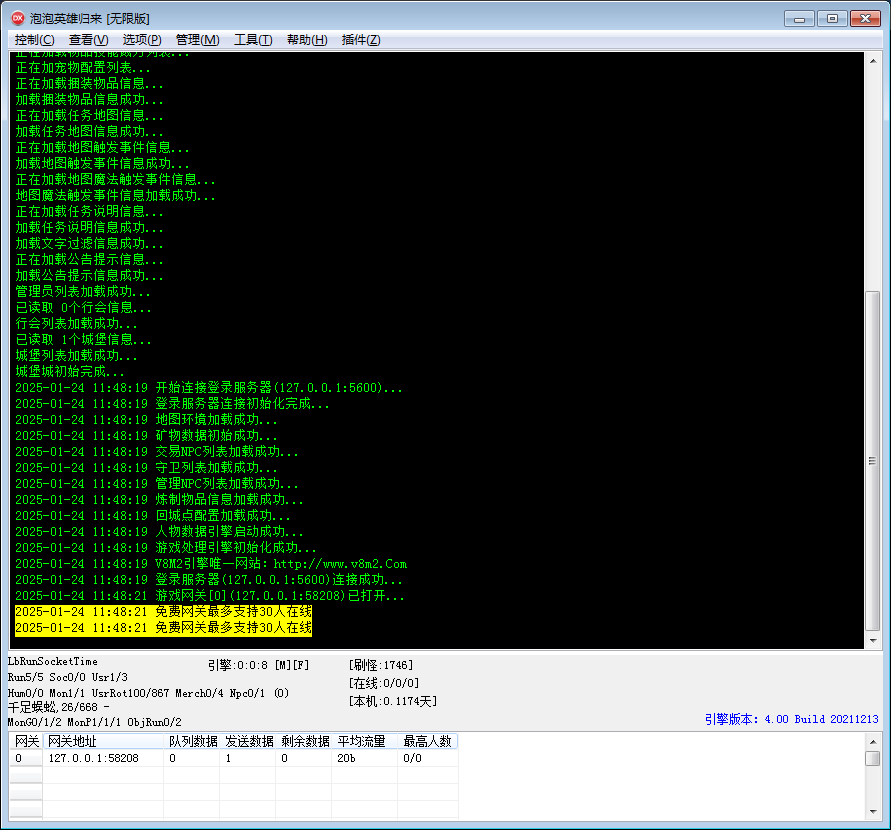
Task: Click the 引擎版本: 4.00 Build 20211213 label
Action: [792, 719]
